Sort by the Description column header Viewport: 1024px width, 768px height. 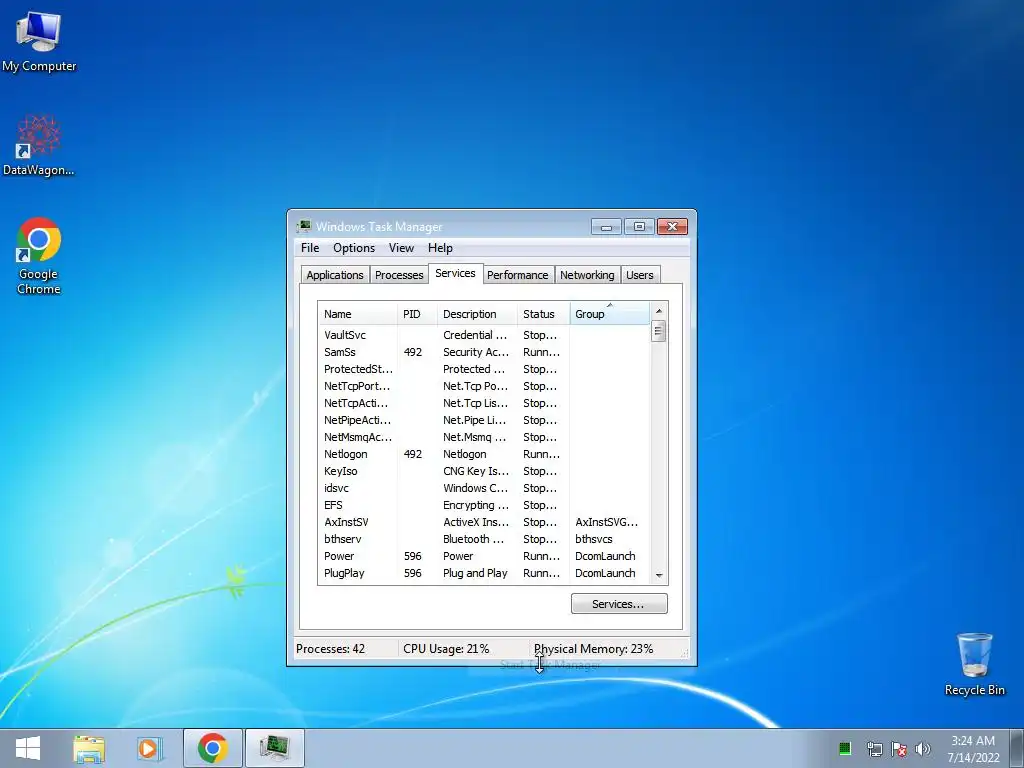point(477,314)
